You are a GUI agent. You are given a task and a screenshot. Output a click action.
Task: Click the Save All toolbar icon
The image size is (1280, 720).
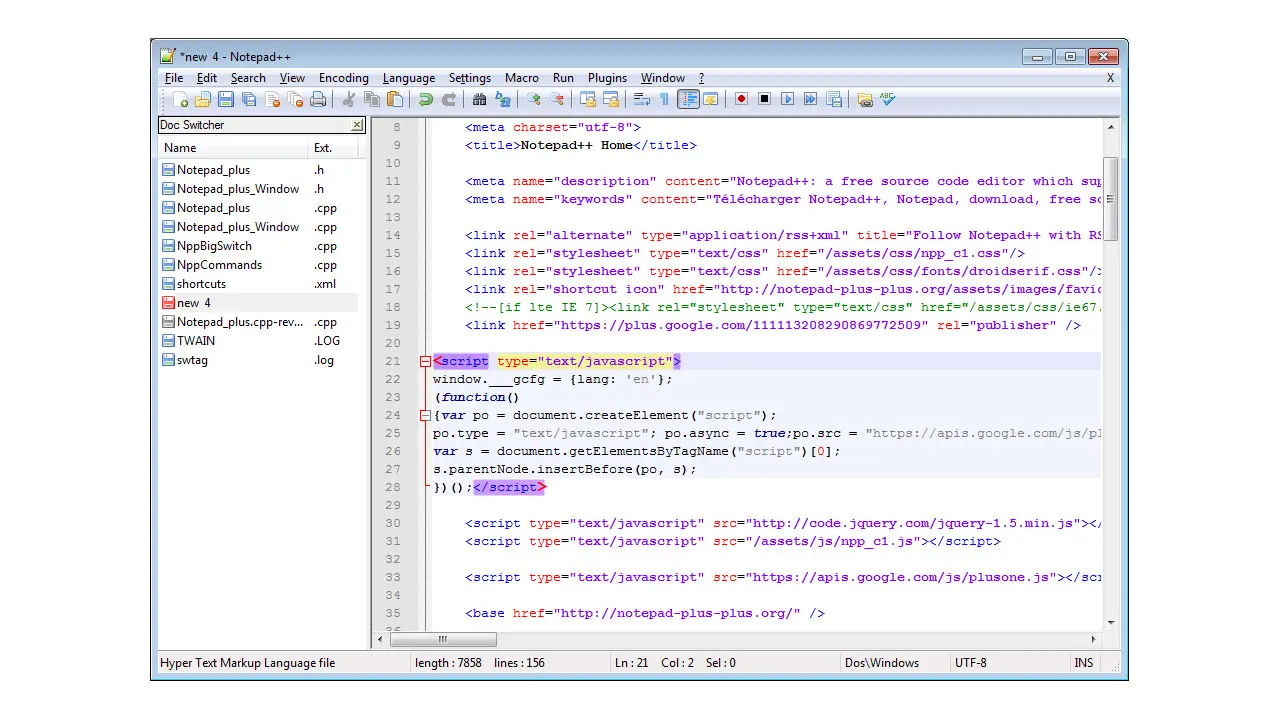(x=249, y=99)
